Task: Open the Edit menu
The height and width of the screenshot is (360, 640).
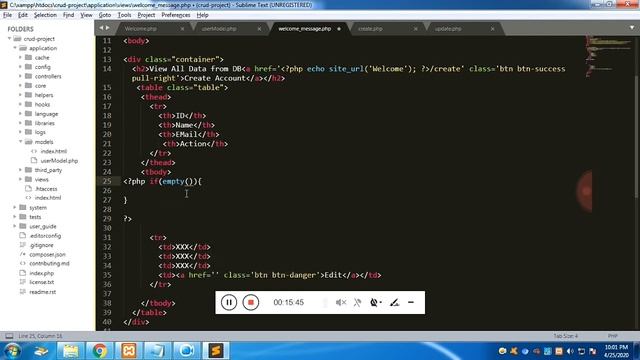Action: click(x=23, y=15)
